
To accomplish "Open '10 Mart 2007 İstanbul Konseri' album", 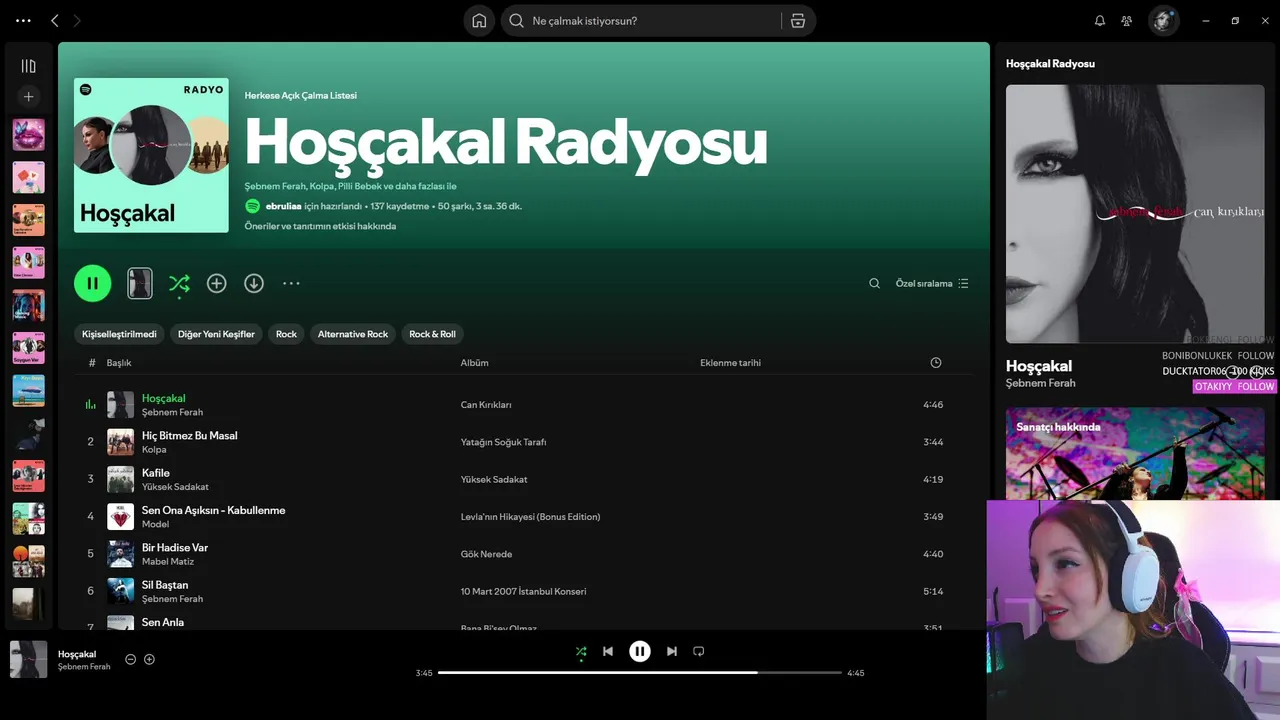I will tap(523, 591).
